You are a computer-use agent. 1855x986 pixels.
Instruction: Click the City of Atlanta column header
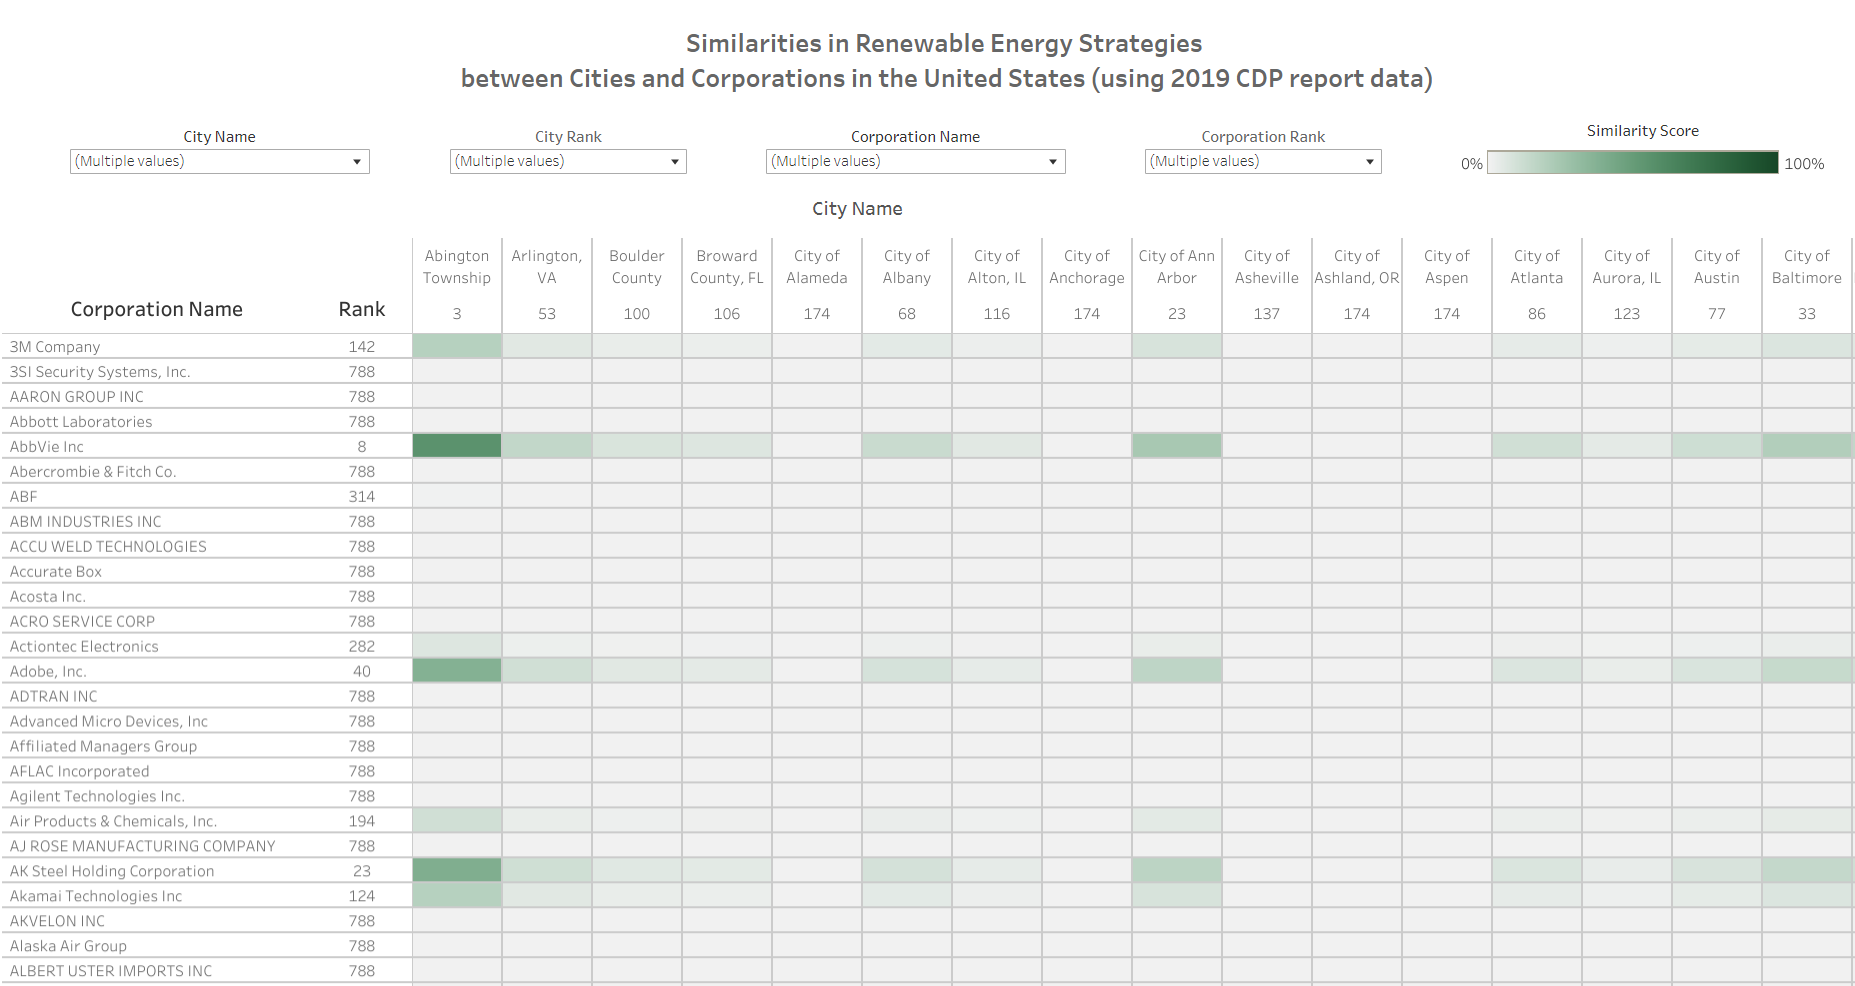pos(1537,267)
